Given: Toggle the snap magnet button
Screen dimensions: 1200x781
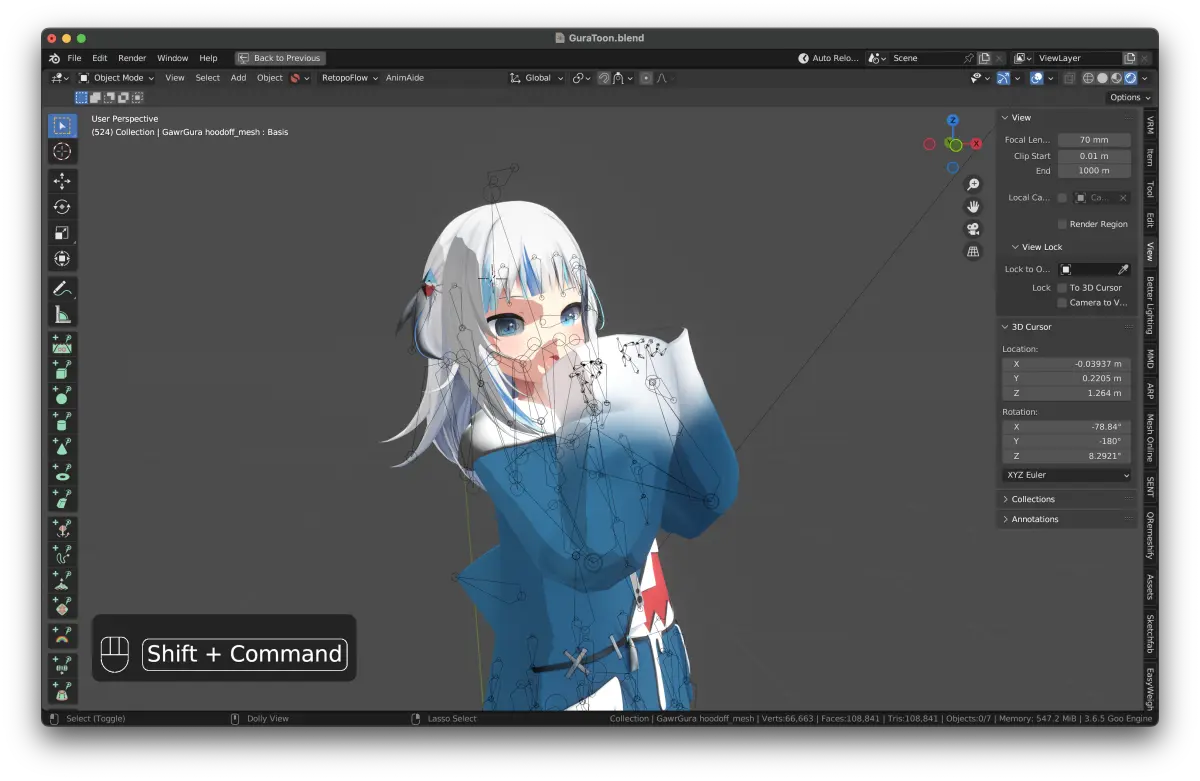Looking at the screenshot, I should 604,78.
